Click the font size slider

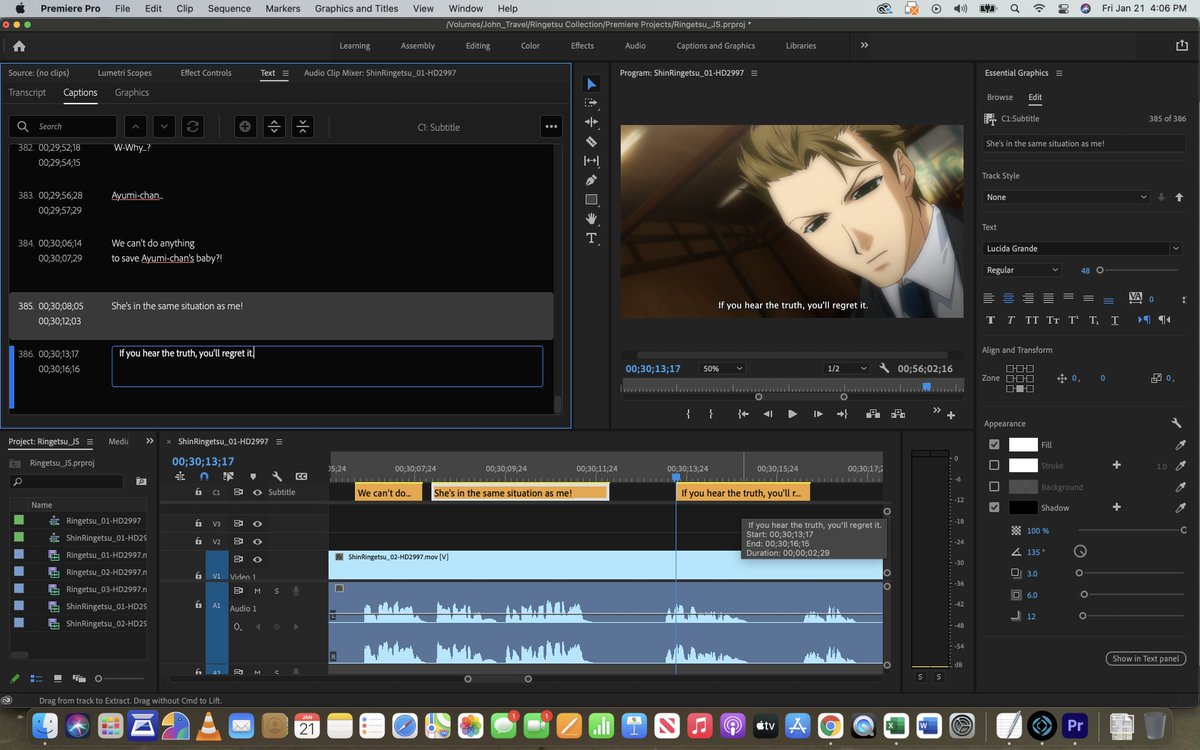[x=1138, y=270]
